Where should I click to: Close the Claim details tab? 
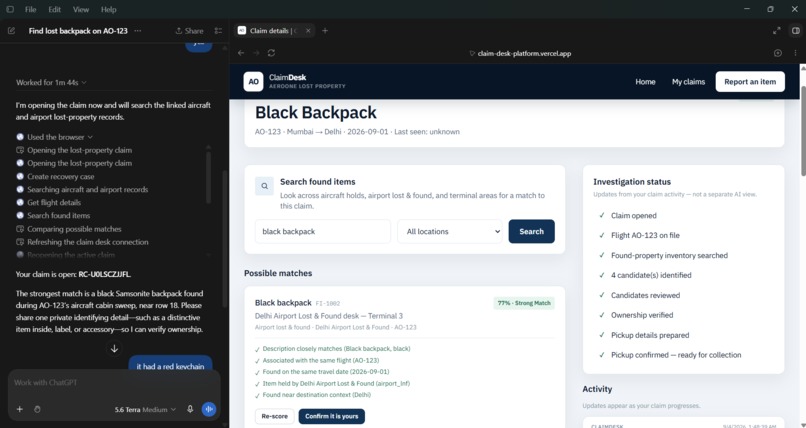(308, 31)
